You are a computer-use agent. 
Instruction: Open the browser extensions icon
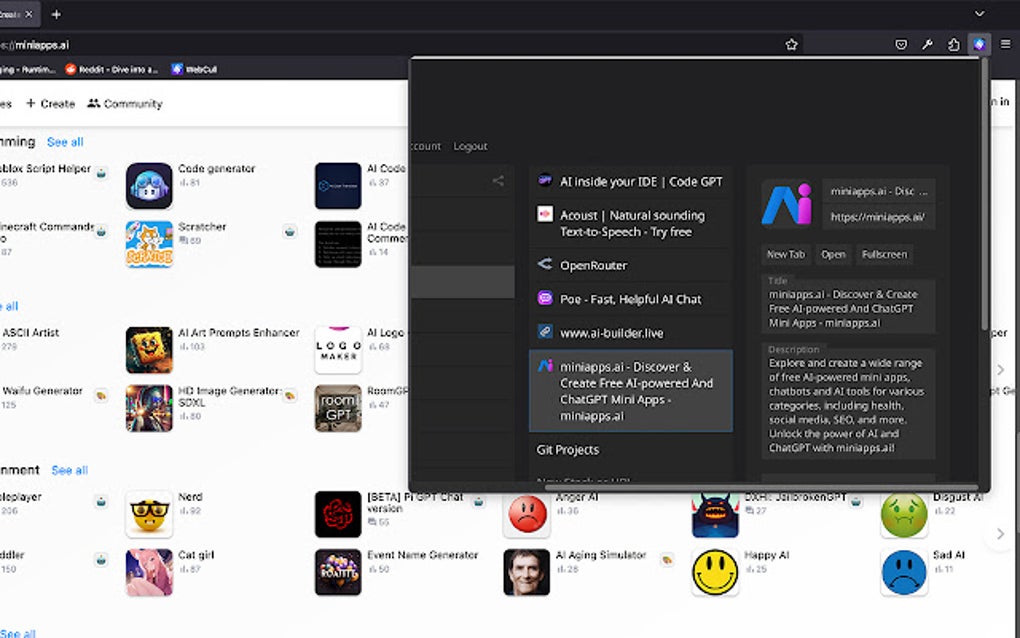pyautogui.click(x=953, y=44)
